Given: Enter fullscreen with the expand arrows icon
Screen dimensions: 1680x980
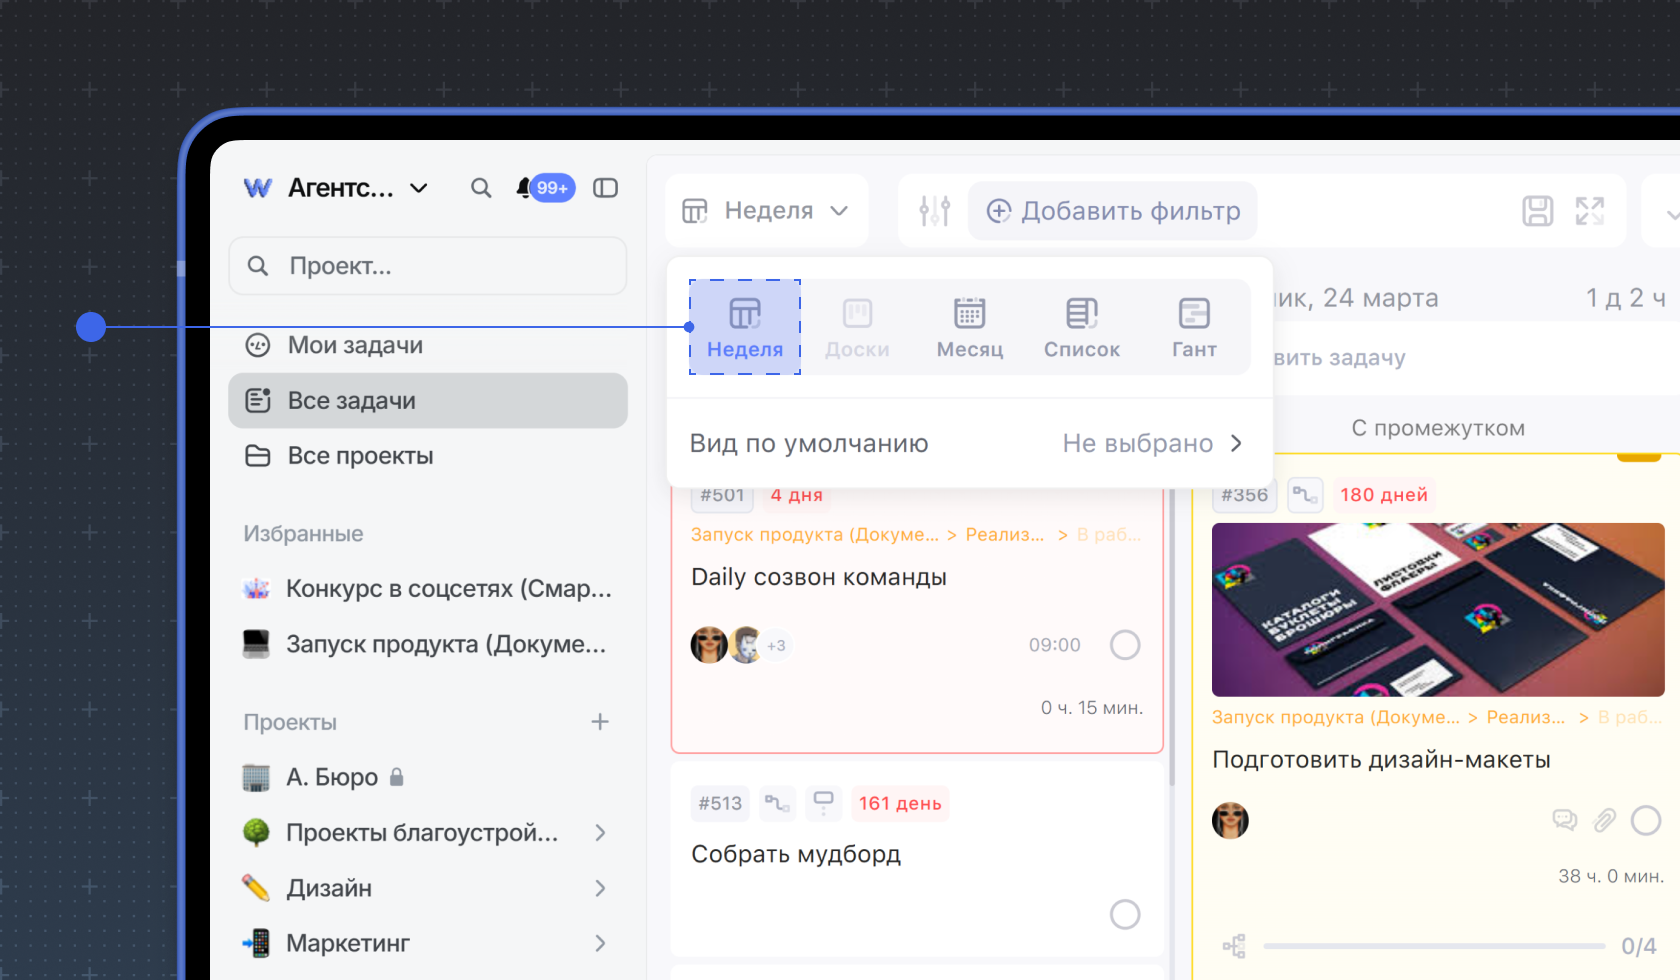Looking at the screenshot, I should pyautogui.click(x=1589, y=211).
